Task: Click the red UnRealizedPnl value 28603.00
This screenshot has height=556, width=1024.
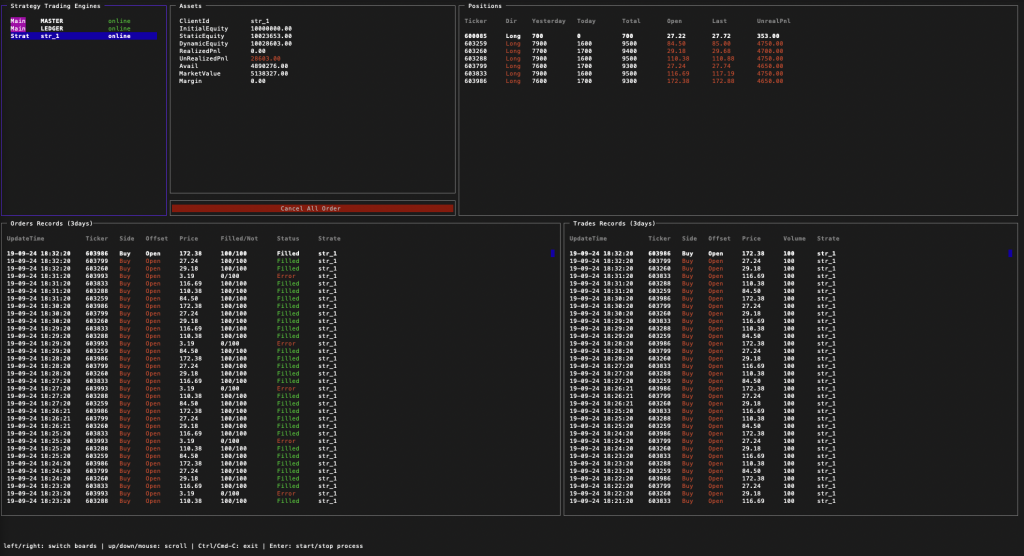Action: coord(266,59)
